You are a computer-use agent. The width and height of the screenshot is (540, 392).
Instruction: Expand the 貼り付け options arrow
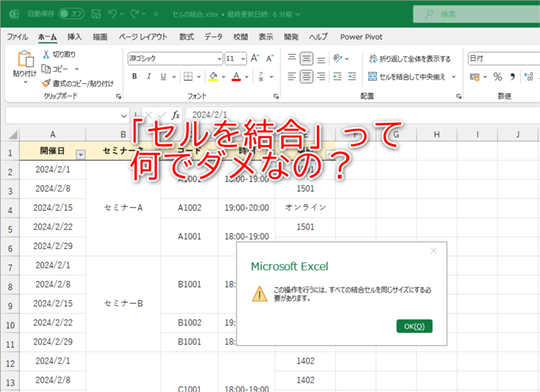tap(25, 82)
